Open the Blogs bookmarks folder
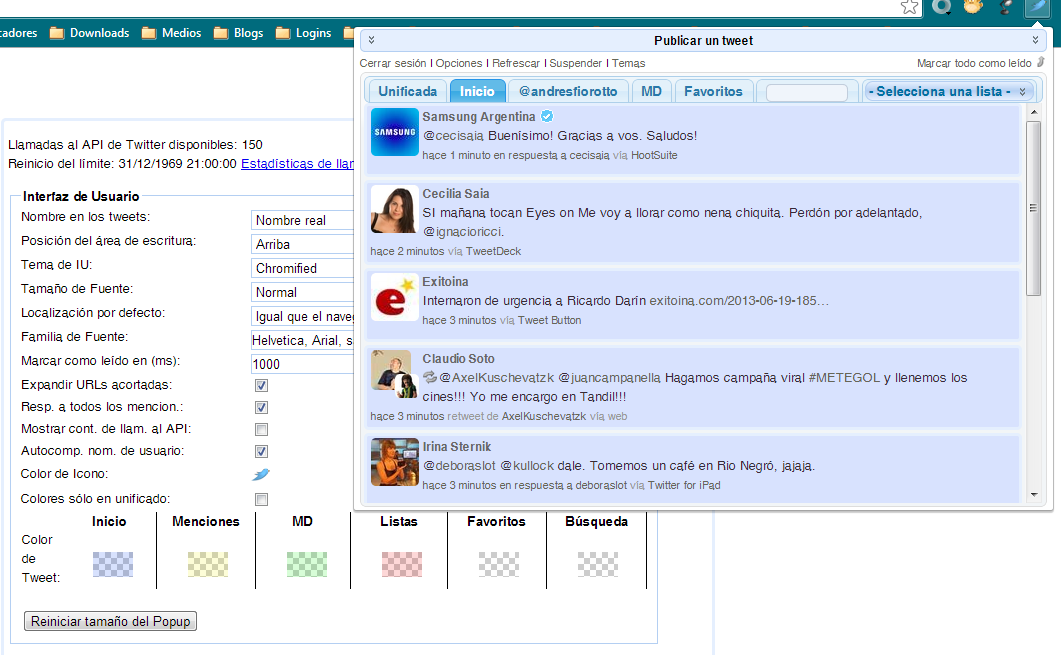The image size is (1061, 655). tap(238, 32)
